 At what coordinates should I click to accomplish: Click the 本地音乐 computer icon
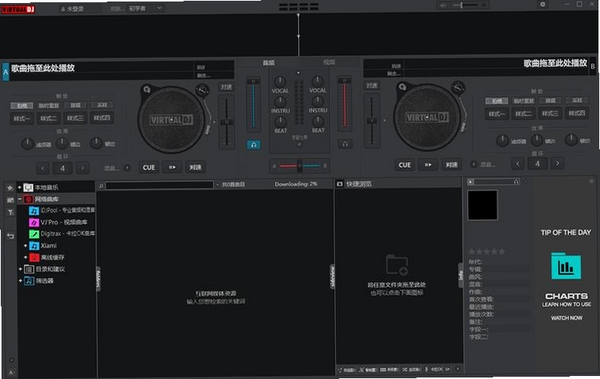pos(28,188)
